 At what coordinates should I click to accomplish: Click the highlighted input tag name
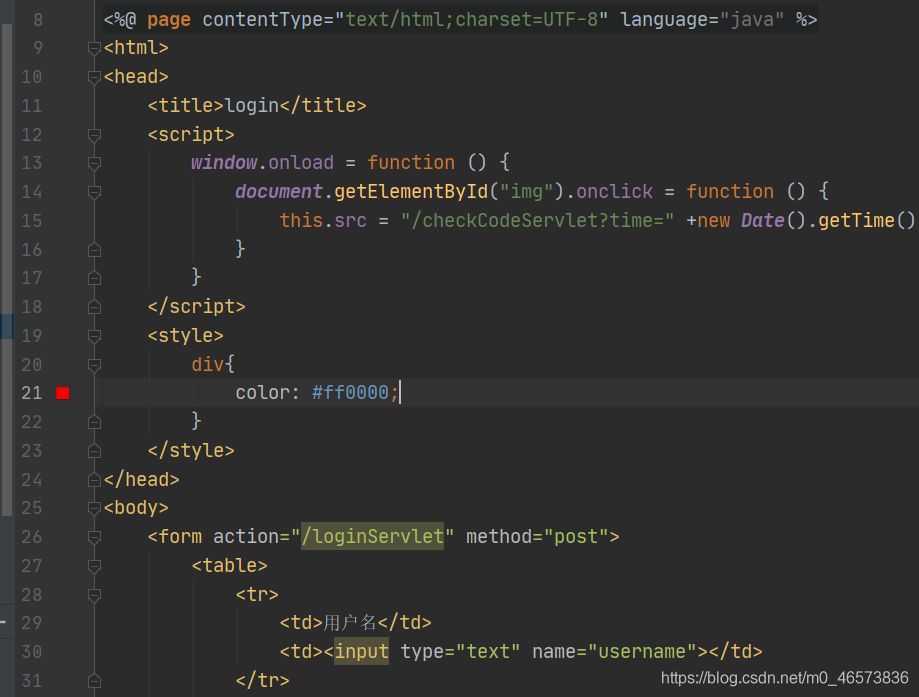[361, 651]
